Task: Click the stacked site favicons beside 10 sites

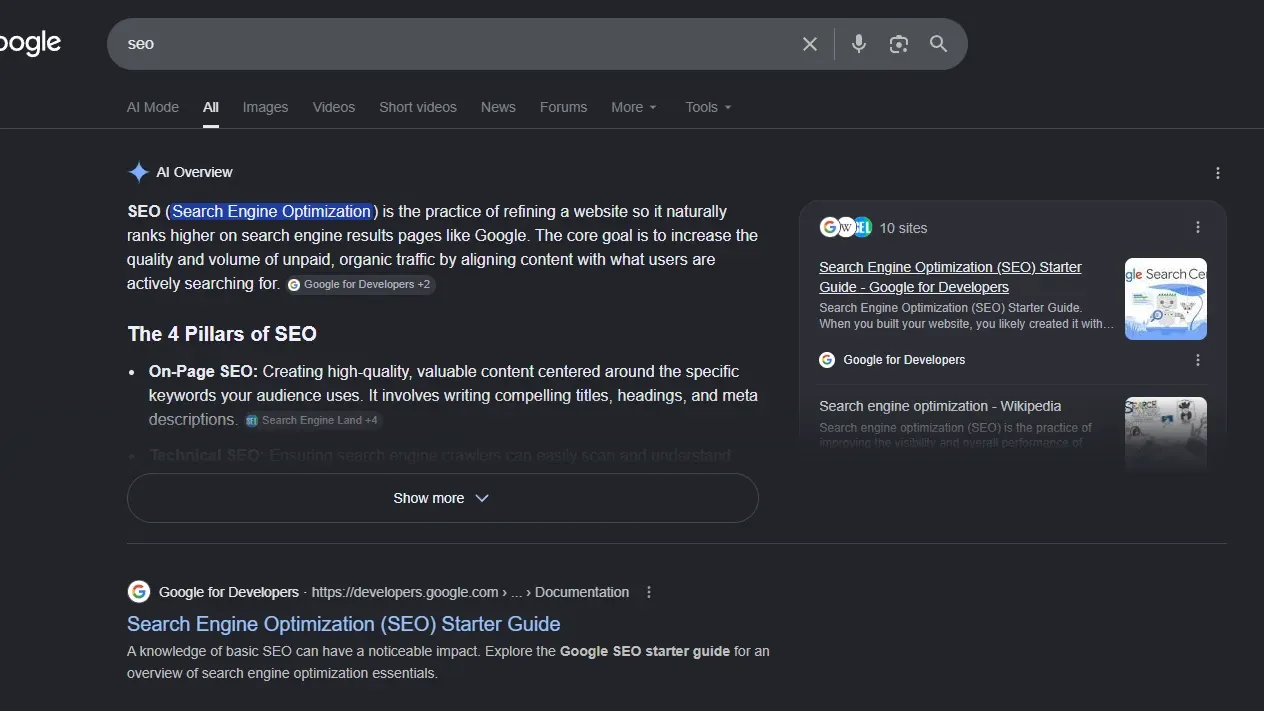Action: coord(846,228)
